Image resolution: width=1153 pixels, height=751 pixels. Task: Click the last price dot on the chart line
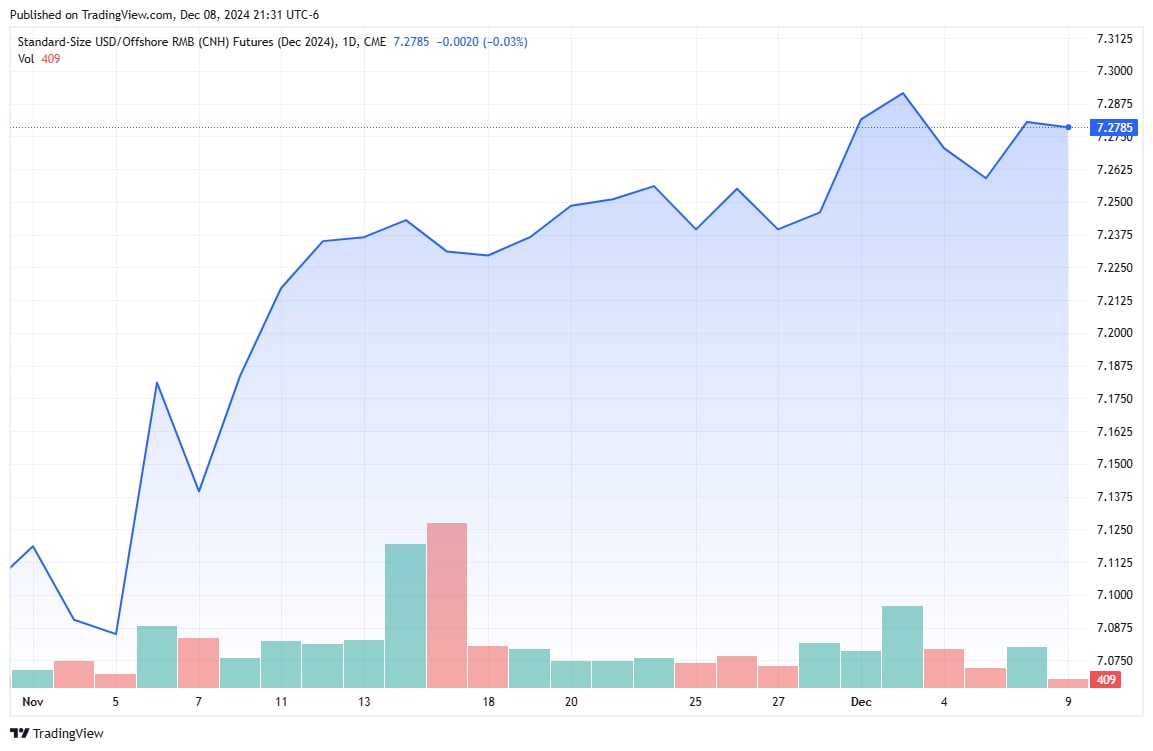pyautogui.click(x=1066, y=127)
